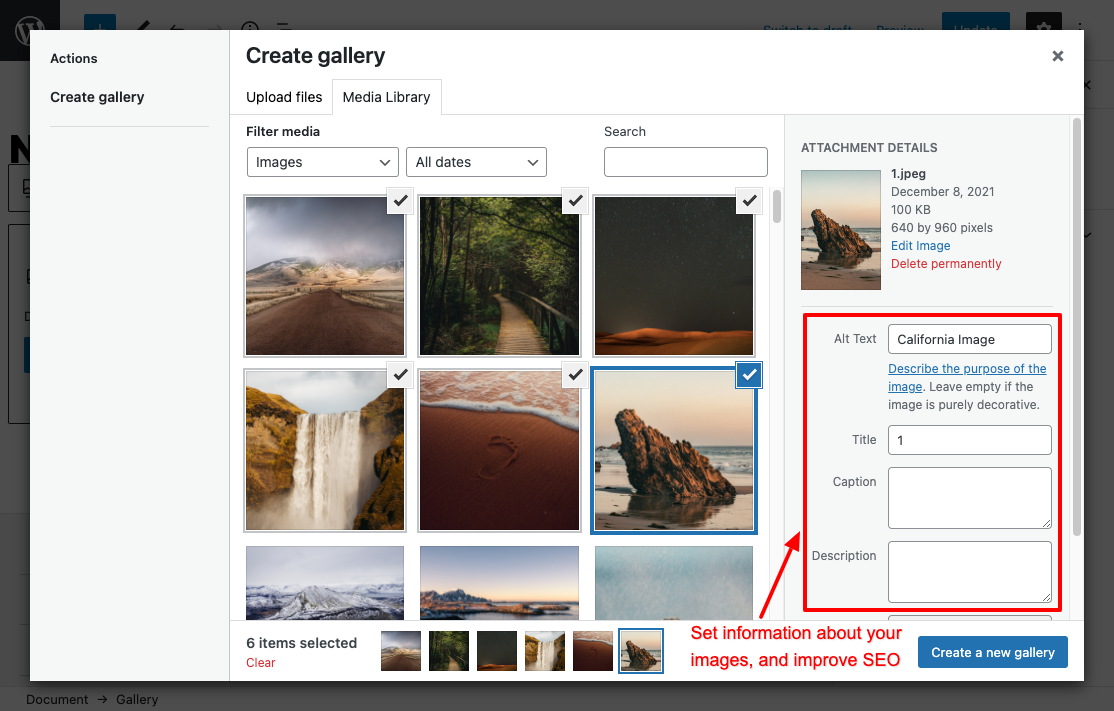Focus the Search media field
This screenshot has width=1114, height=711.
(x=686, y=162)
